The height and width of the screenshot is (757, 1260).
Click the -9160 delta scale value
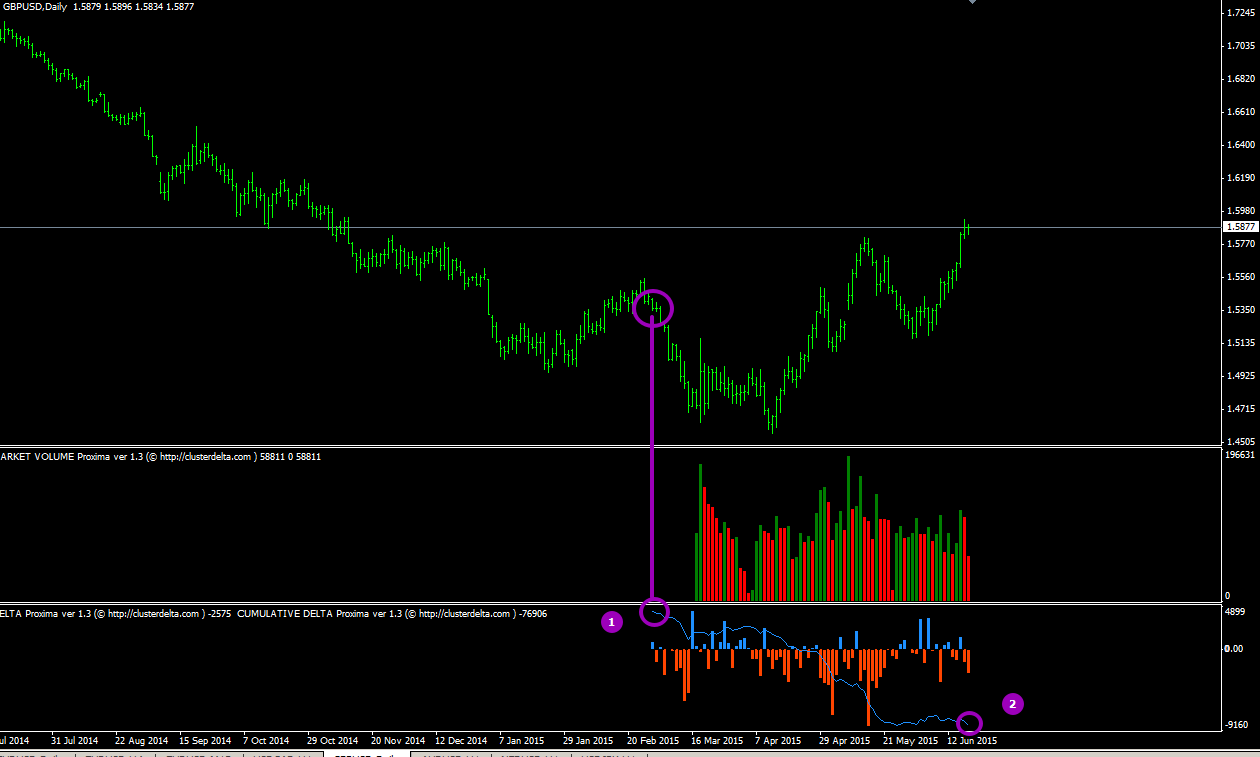(x=1235, y=724)
